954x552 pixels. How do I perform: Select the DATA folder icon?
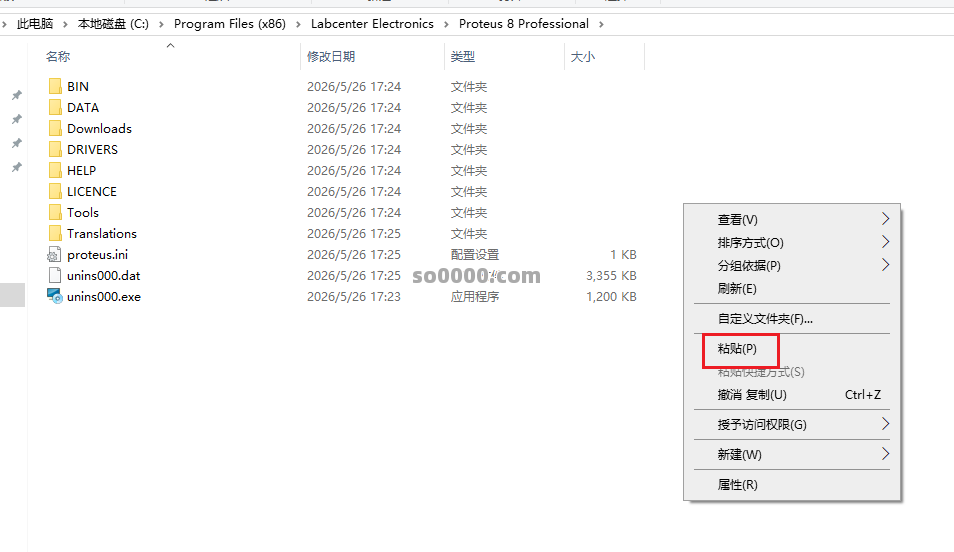[x=55, y=107]
